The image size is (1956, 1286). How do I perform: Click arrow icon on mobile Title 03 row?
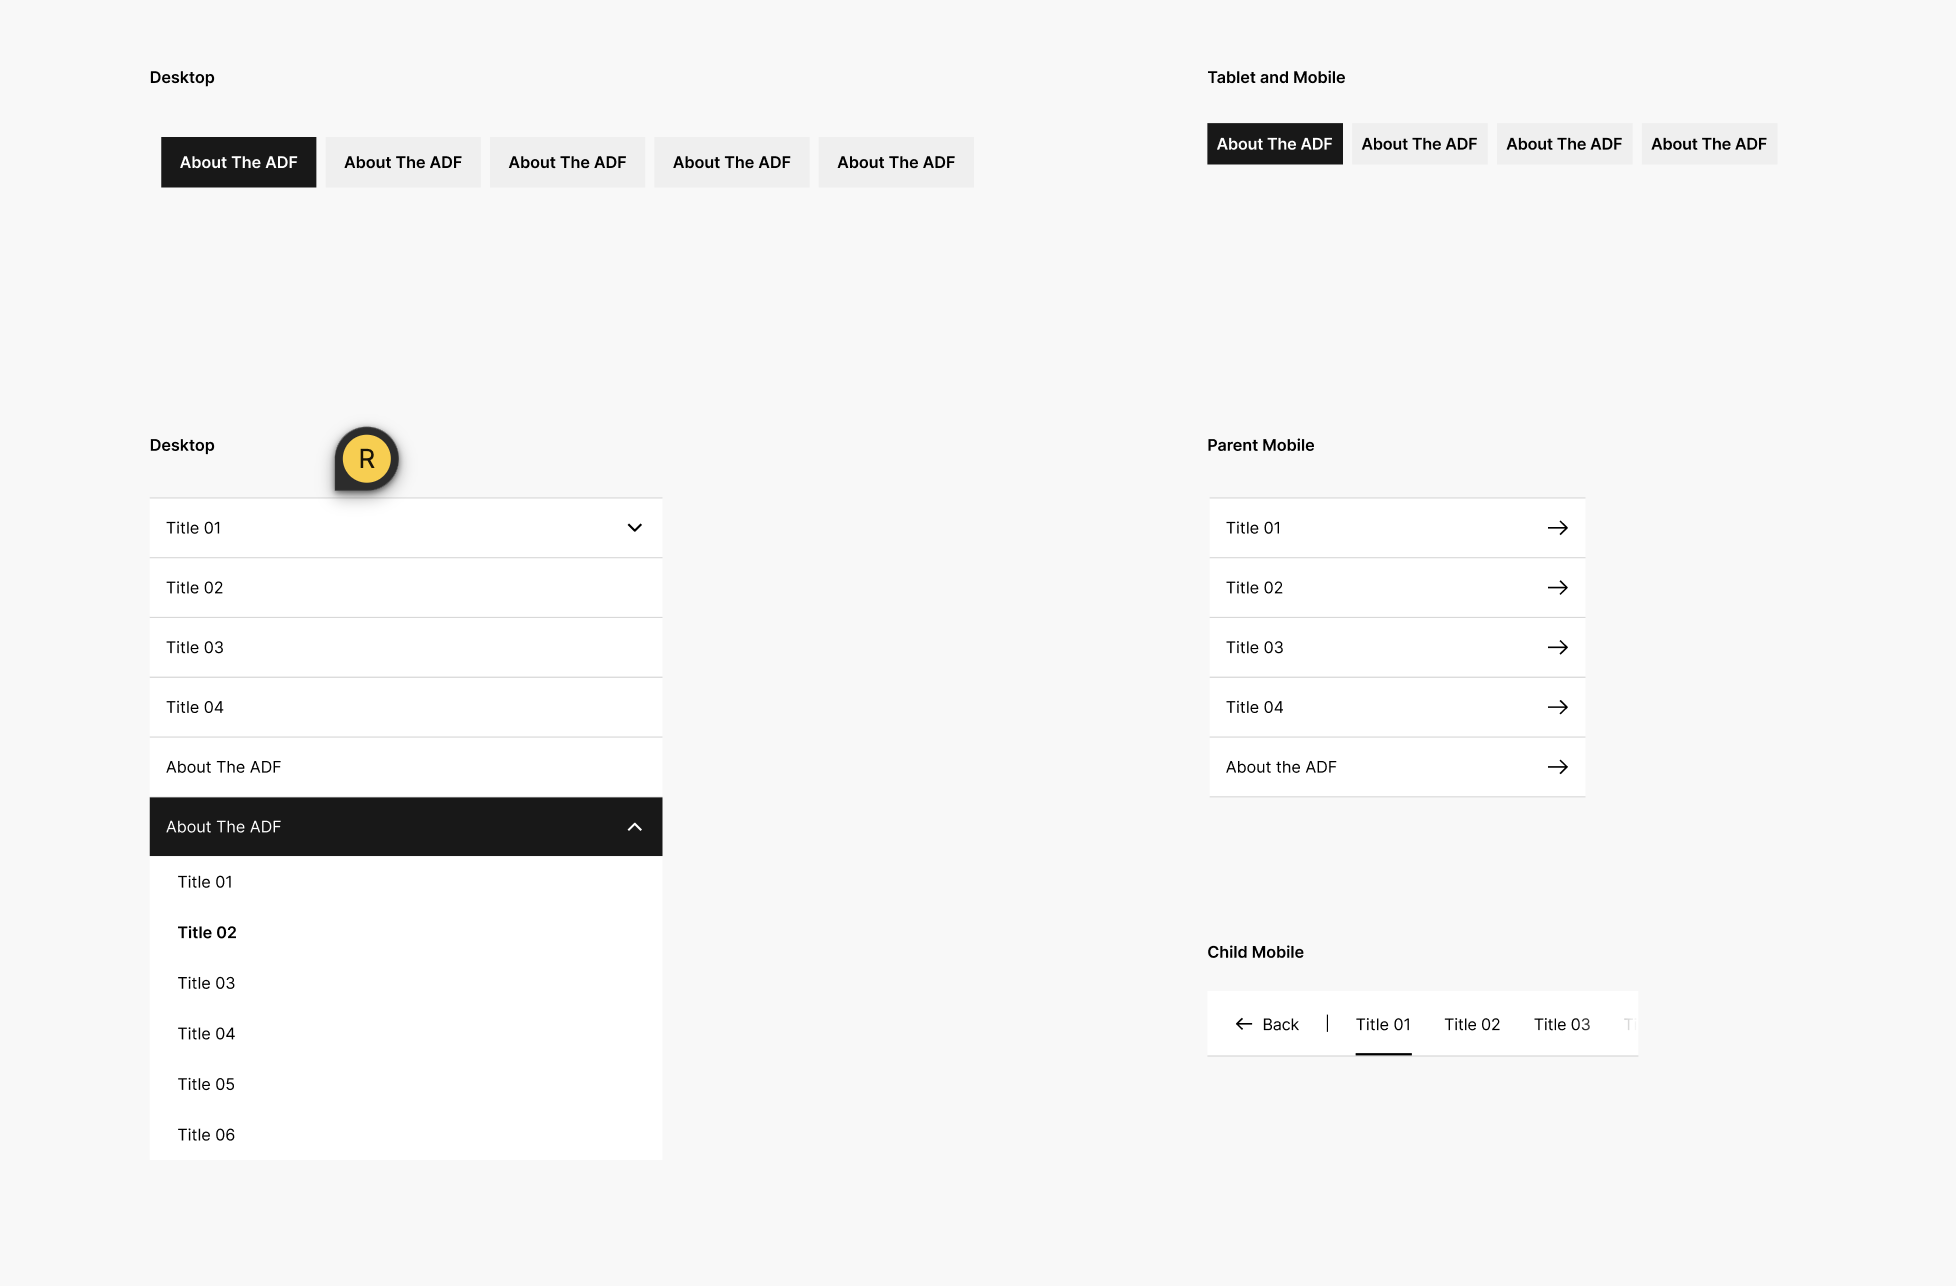tap(1557, 648)
